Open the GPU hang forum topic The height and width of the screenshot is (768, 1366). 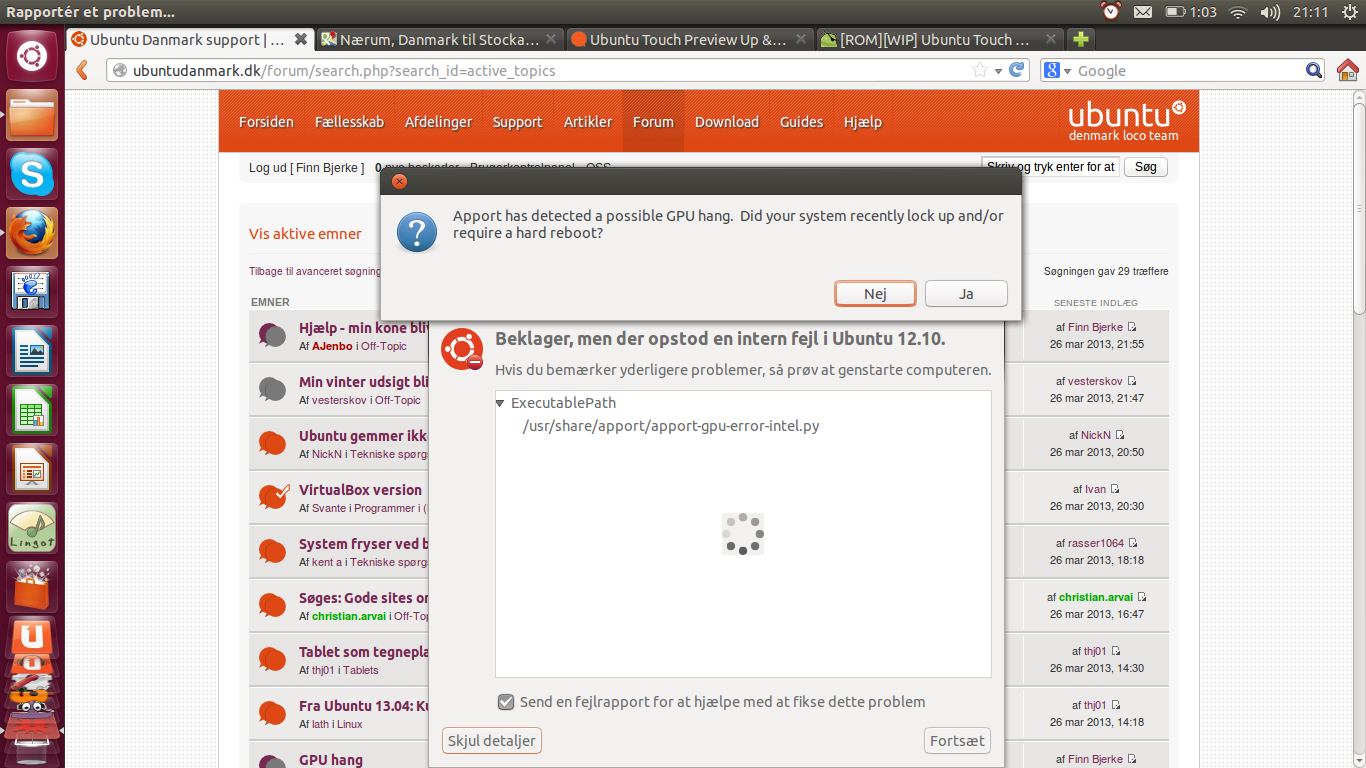point(331,760)
